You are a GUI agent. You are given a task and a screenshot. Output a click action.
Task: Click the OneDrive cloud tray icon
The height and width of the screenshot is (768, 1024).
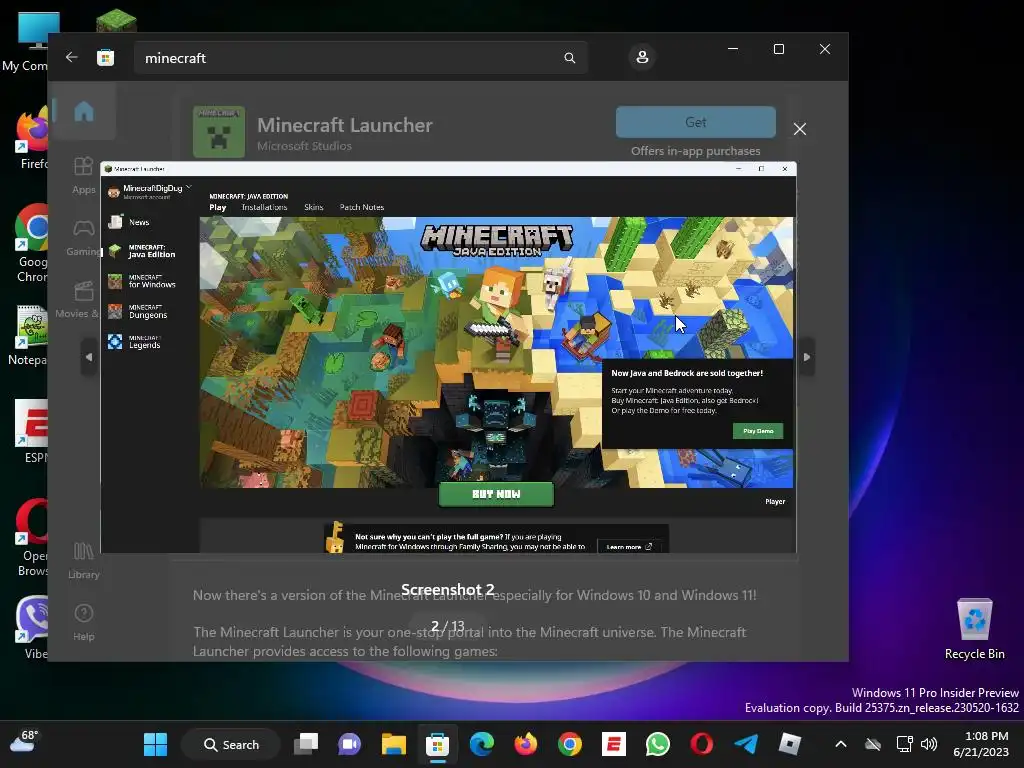[873, 744]
